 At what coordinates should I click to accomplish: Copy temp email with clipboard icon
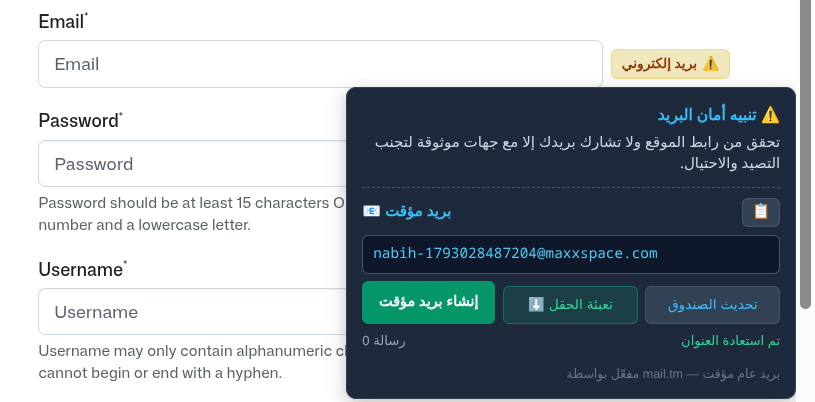(x=760, y=212)
